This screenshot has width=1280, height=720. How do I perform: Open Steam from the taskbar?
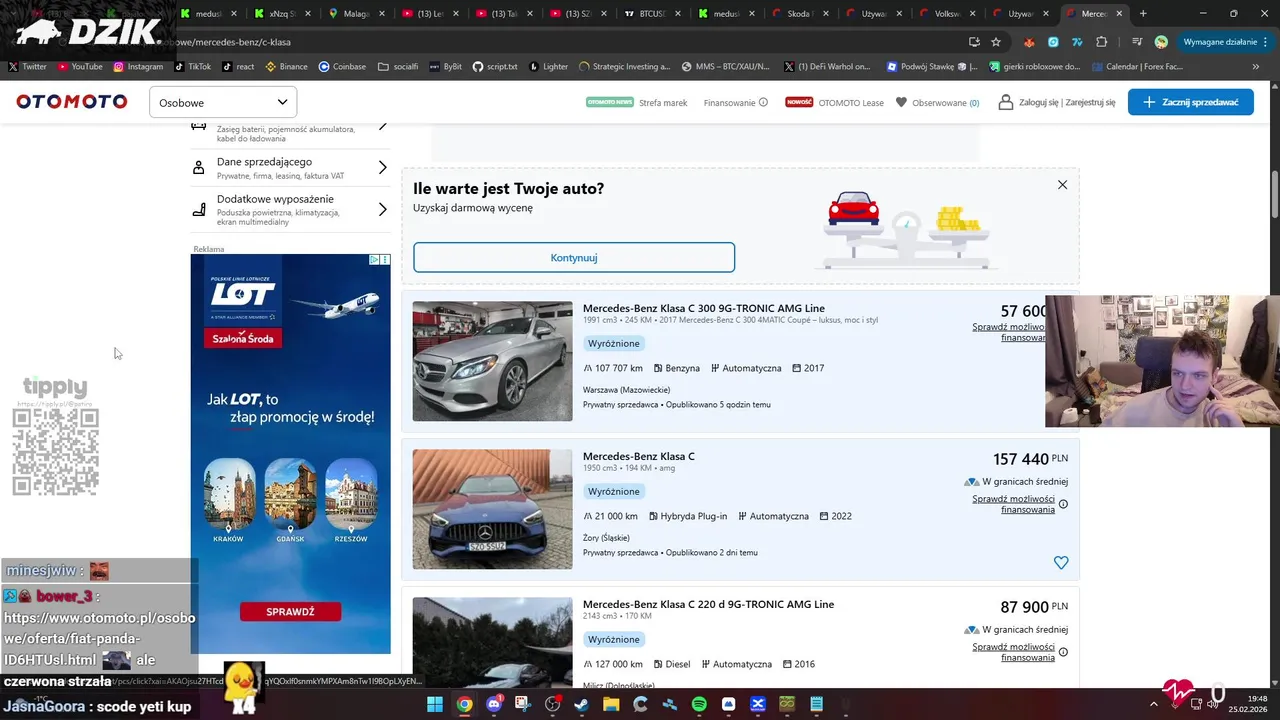click(582, 704)
